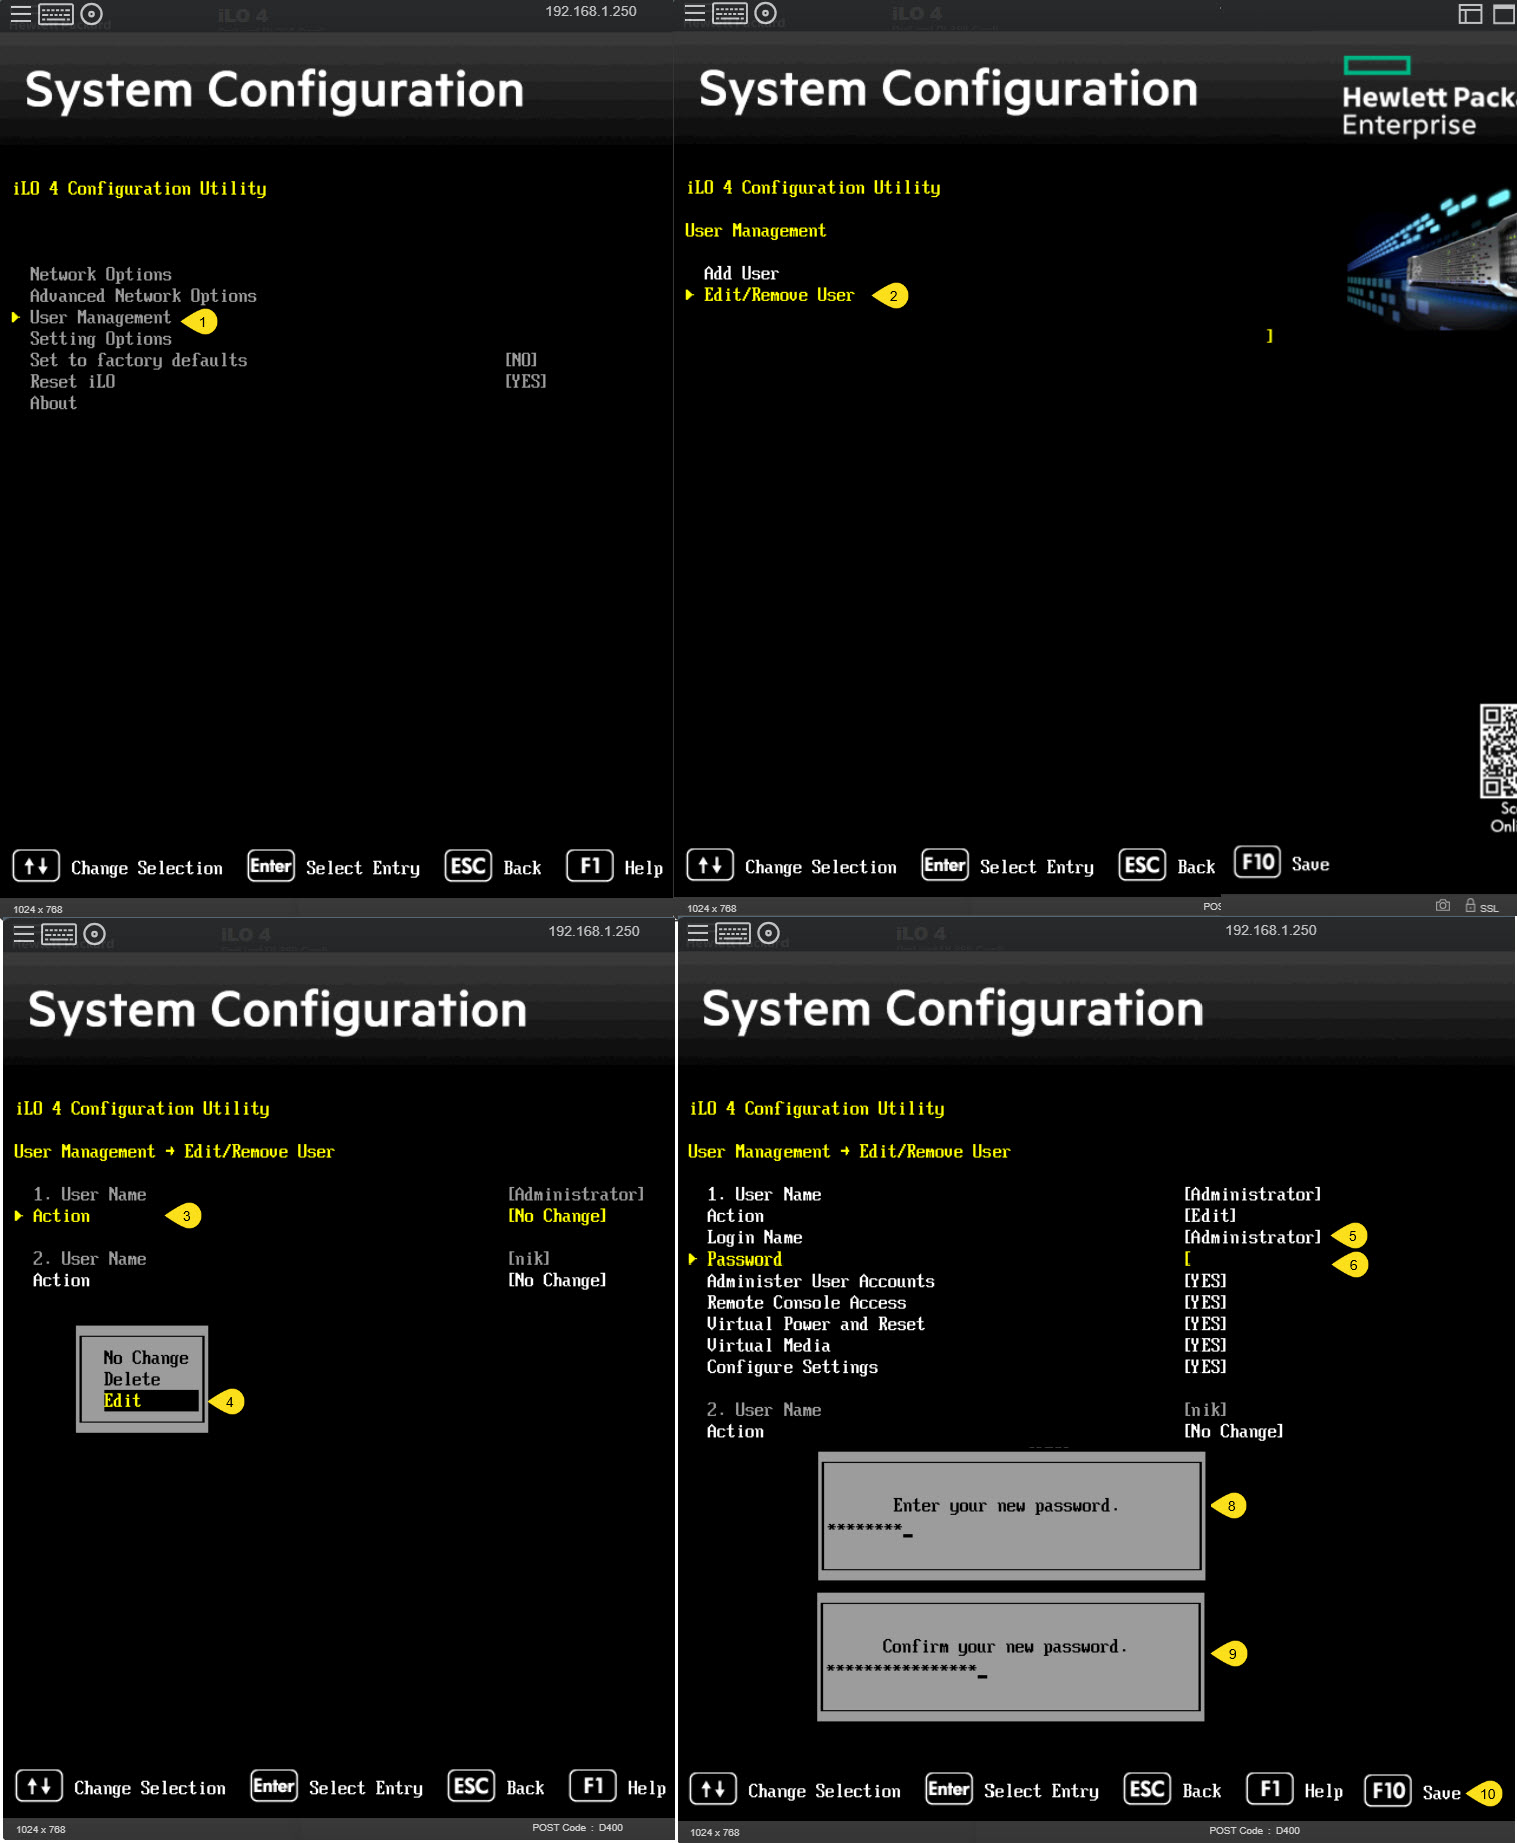Open virtual keyboard icon in main menu console
Image resolution: width=1517 pixels, height=1843 pixels.
pos(56,14)
